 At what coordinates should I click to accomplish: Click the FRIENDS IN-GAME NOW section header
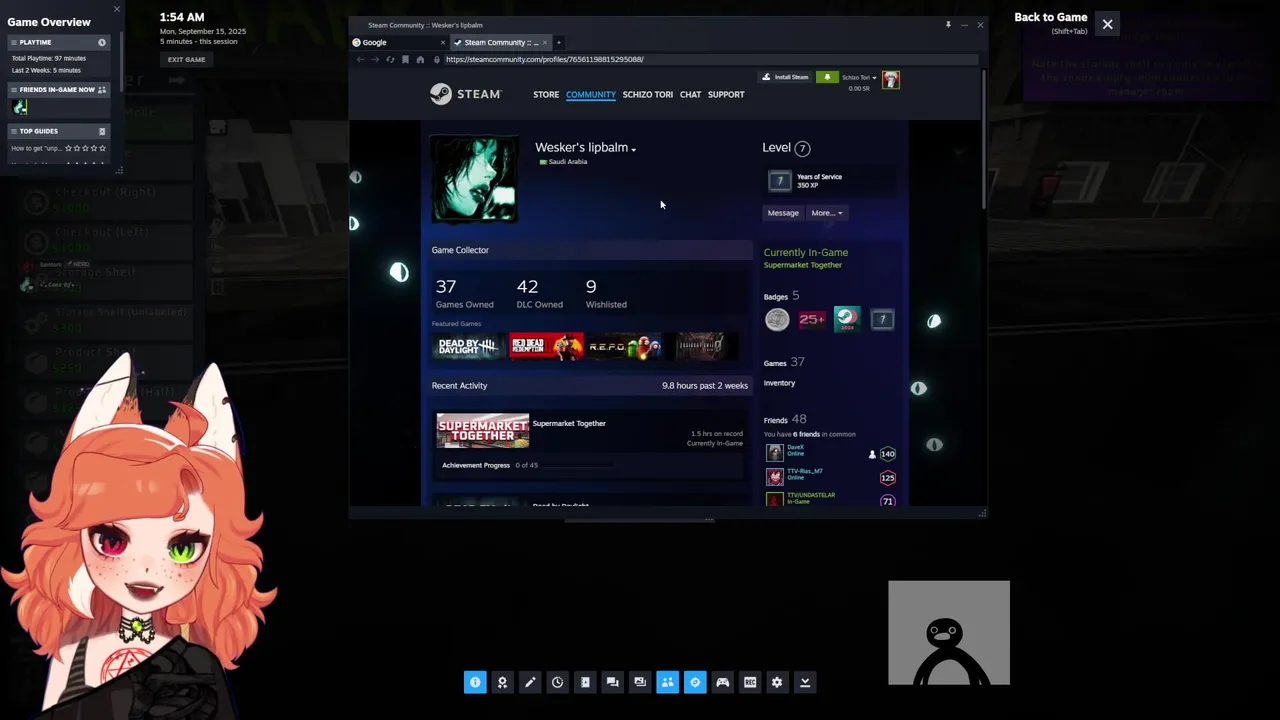(x=58, y=90)
